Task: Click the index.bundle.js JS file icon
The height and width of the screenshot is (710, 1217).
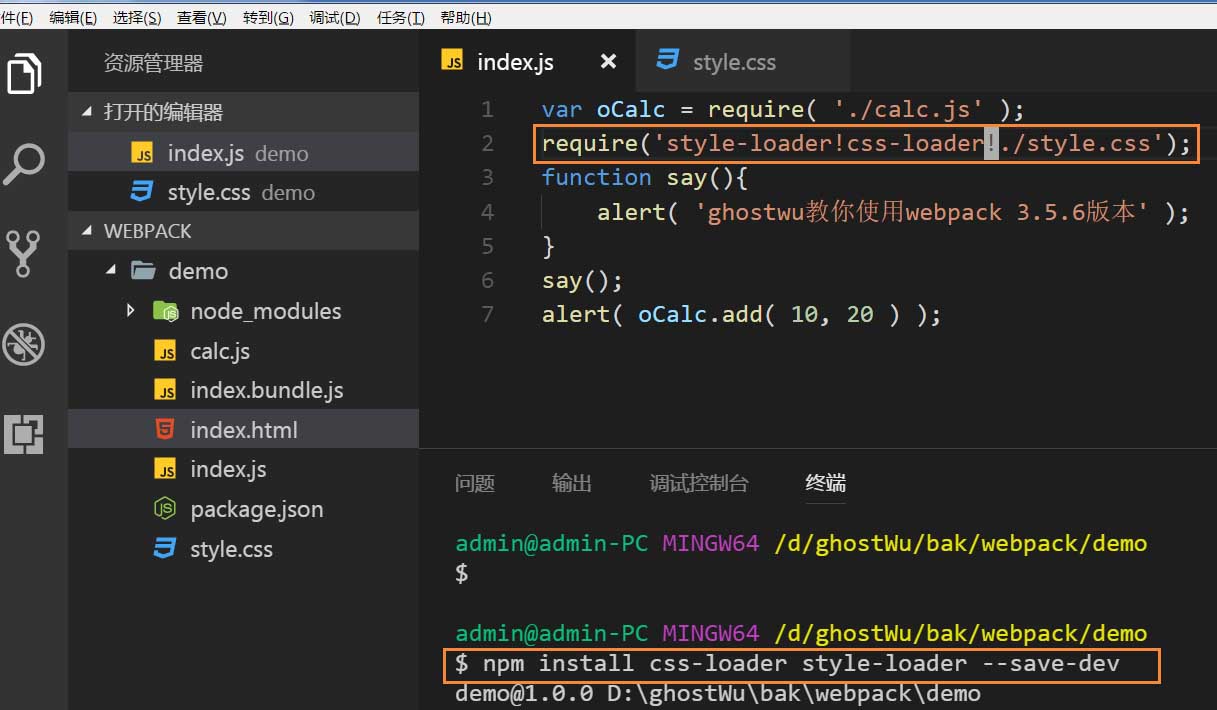Action: (165, 390)
